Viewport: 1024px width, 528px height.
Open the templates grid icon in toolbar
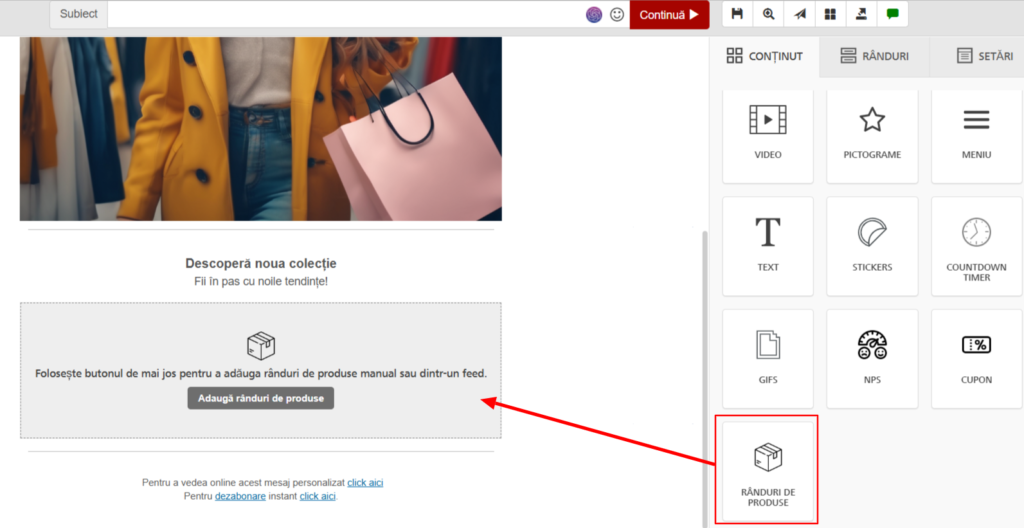(x=829, y=14)
